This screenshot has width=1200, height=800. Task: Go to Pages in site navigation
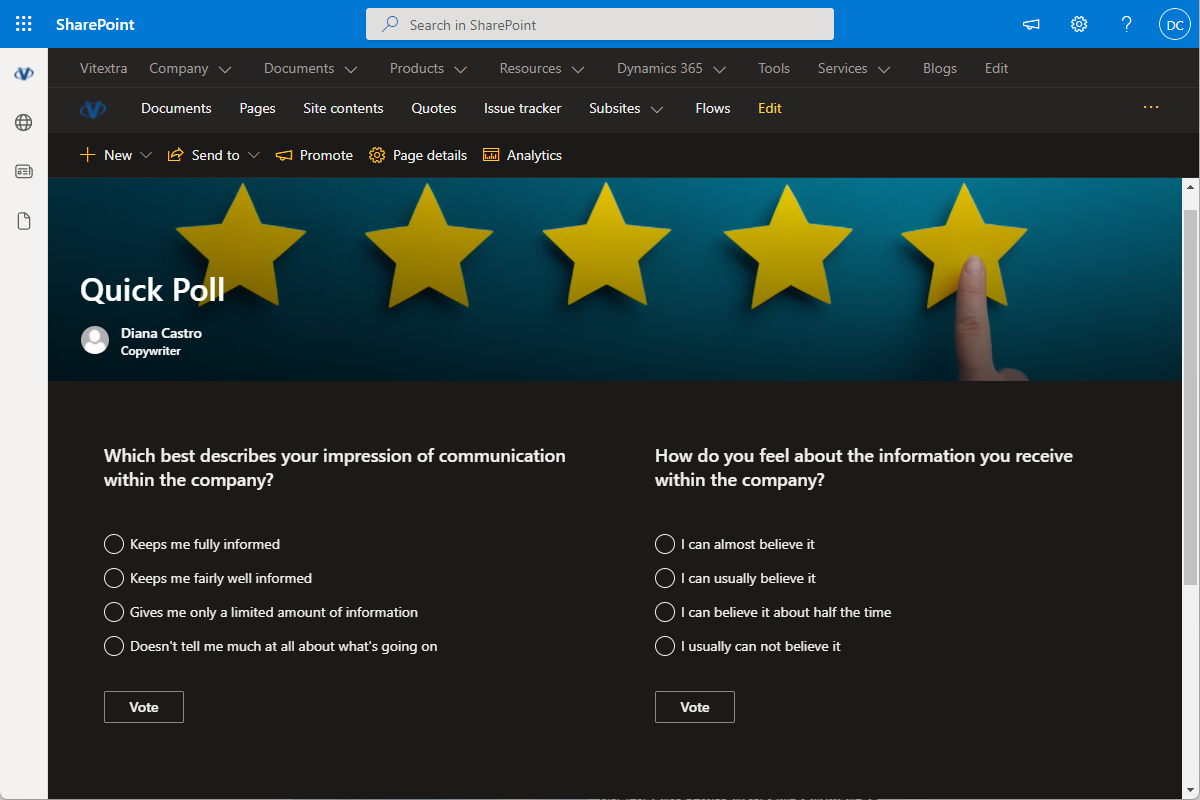(257, 108)
